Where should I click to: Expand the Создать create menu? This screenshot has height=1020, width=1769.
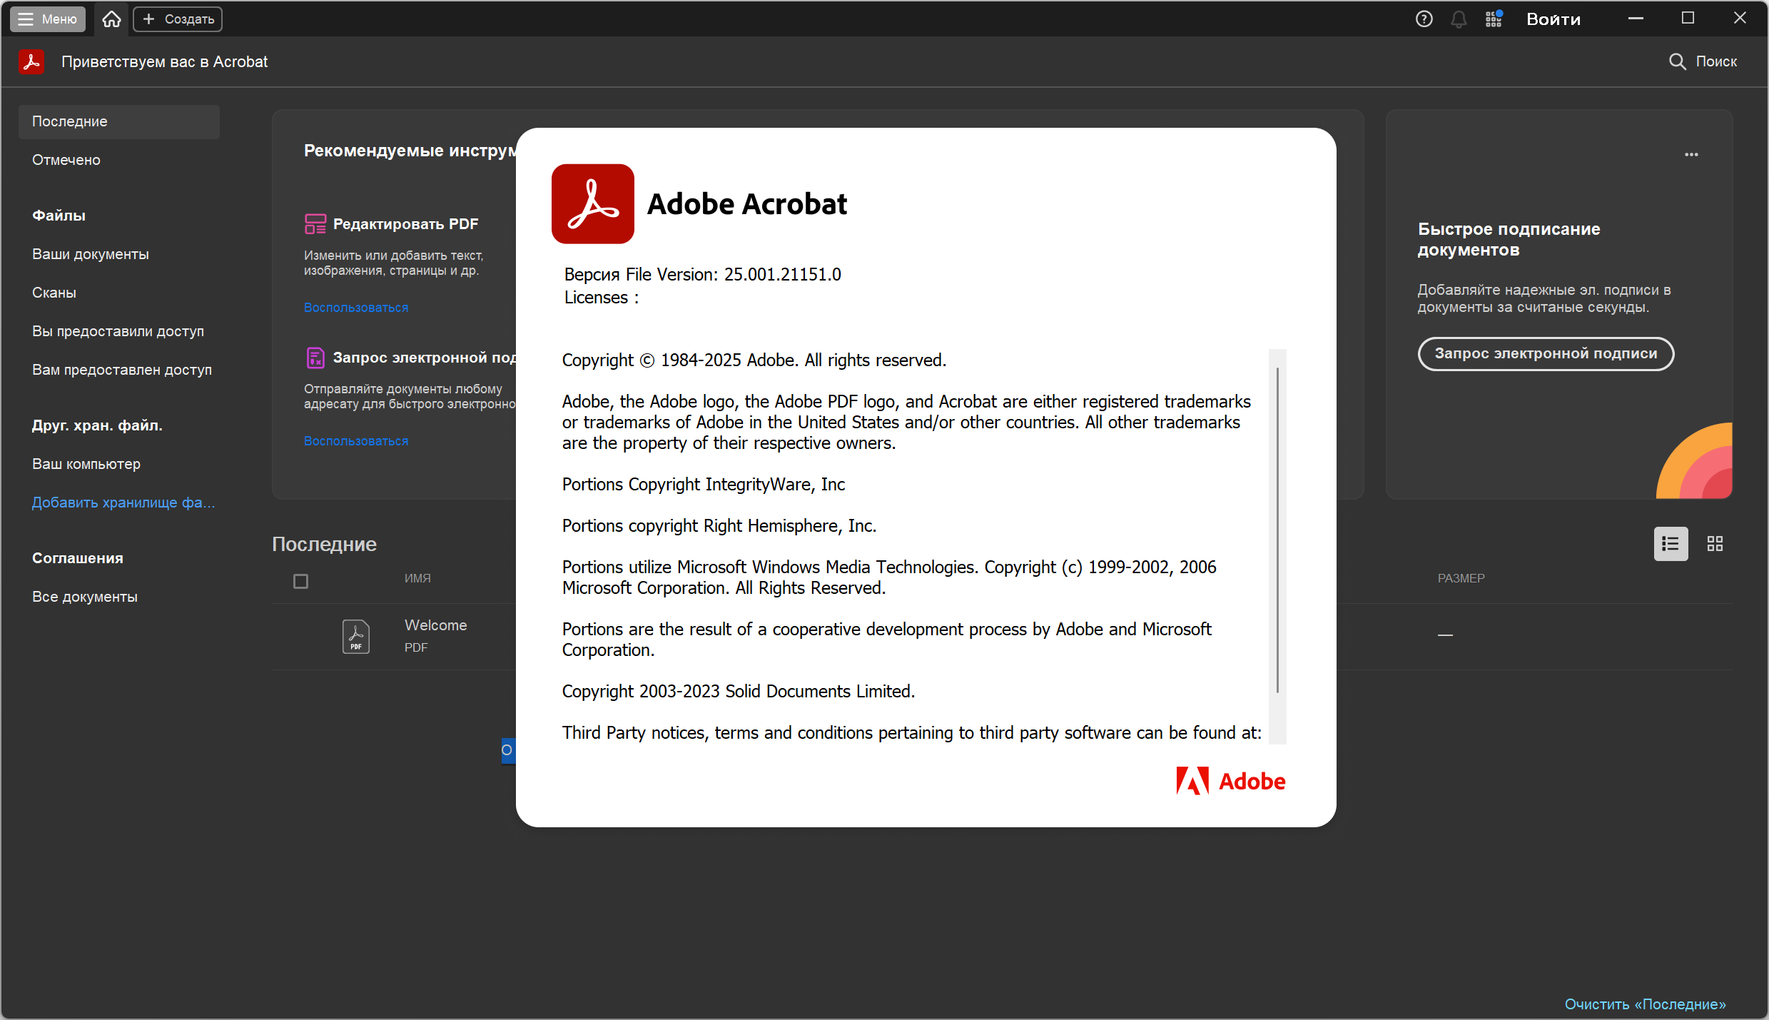[178, 19]
